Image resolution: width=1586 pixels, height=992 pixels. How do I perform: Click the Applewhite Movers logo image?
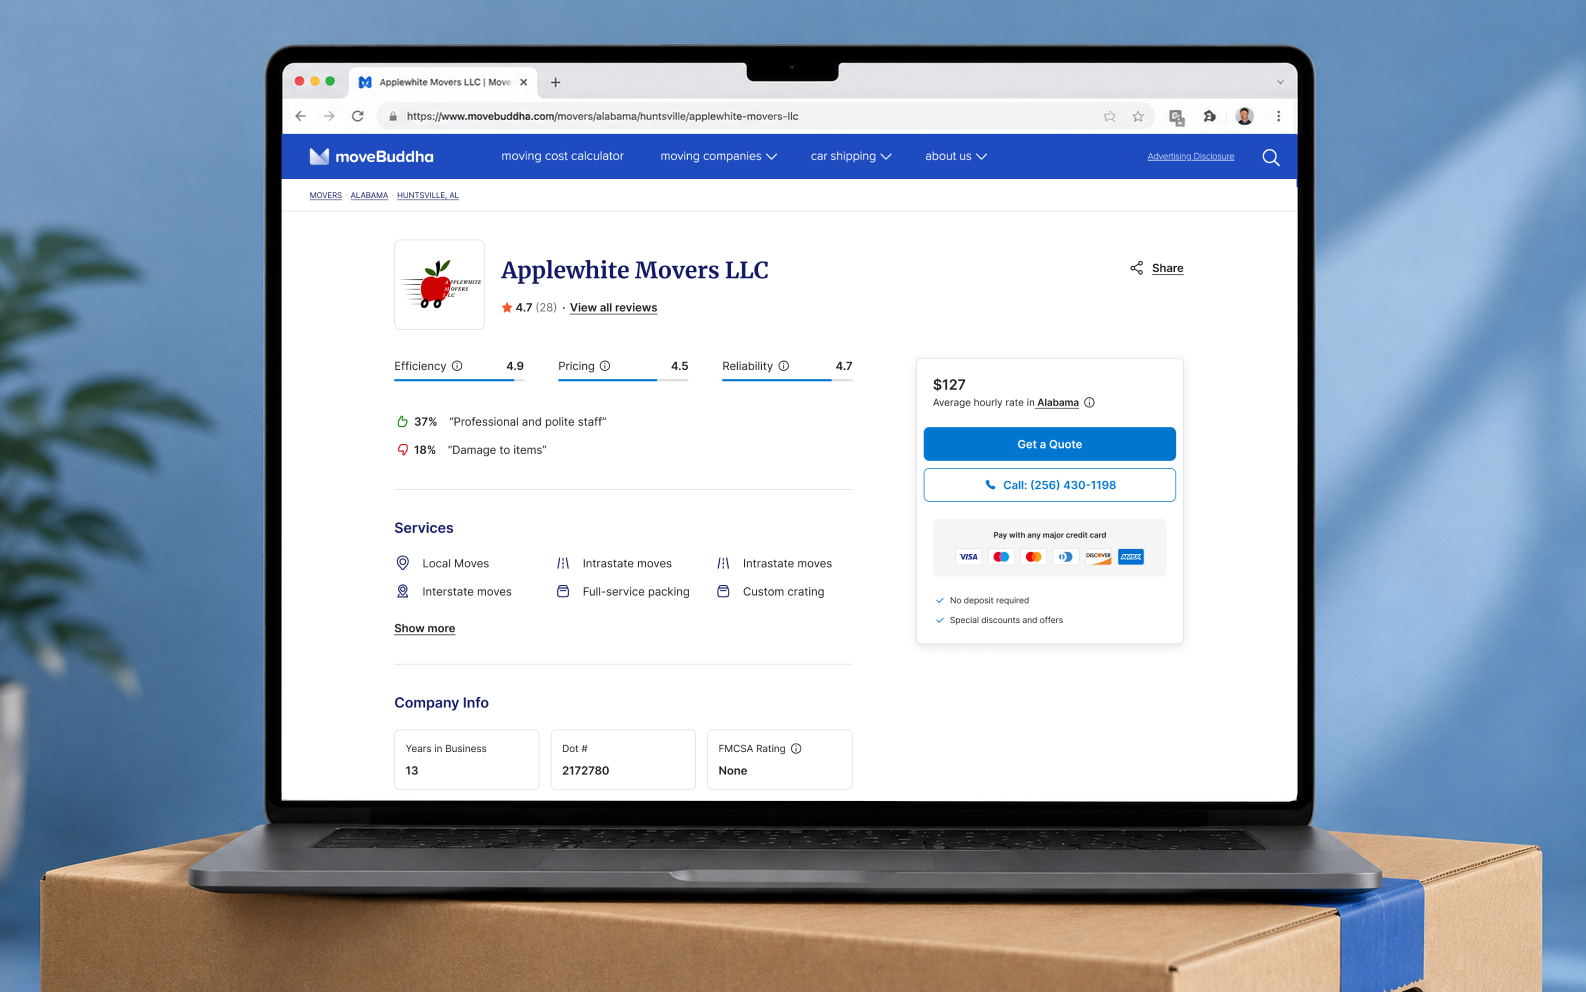tap(440, 285)
